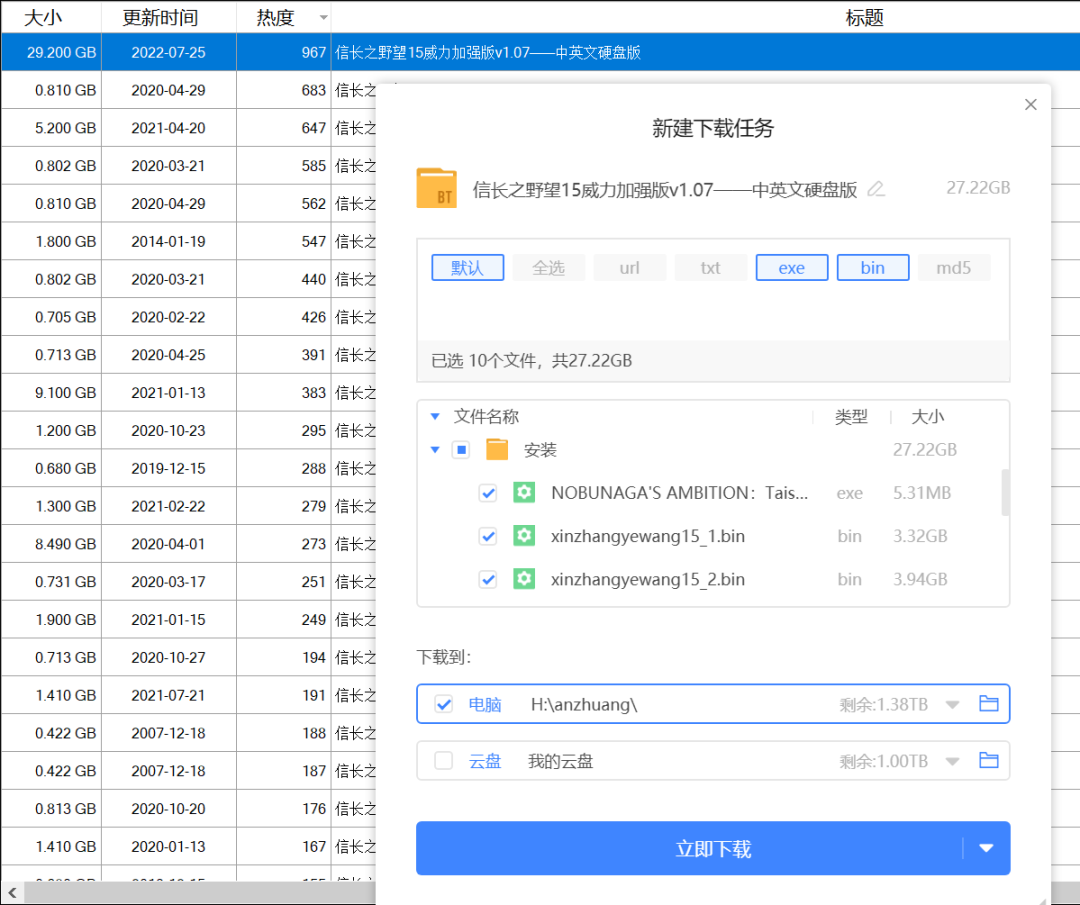Browse for a folder for the 云盘 save location

pyautogui.click(x=988, y=760)
